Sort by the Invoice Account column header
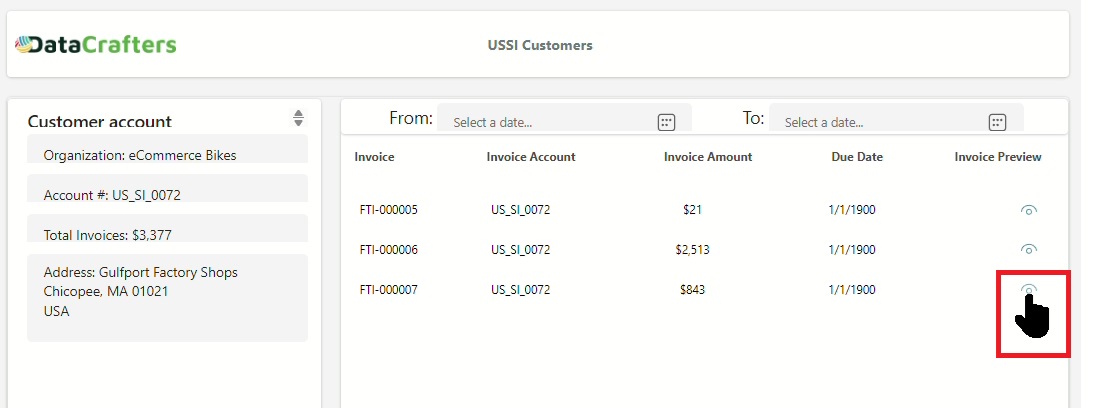1101x411 pixels. [530, 157]
